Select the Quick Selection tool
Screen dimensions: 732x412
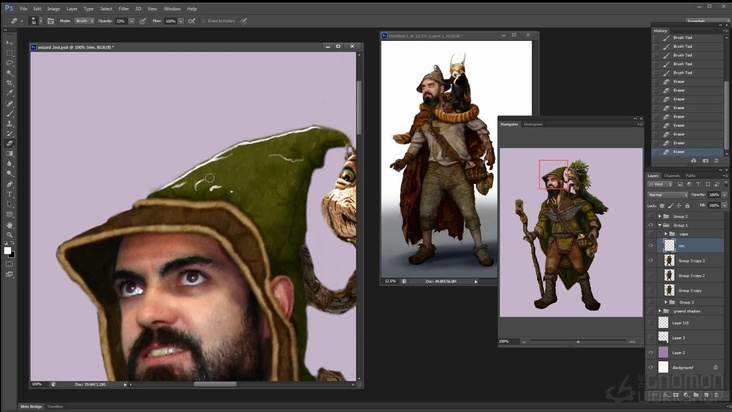click(x=9, y=73)
